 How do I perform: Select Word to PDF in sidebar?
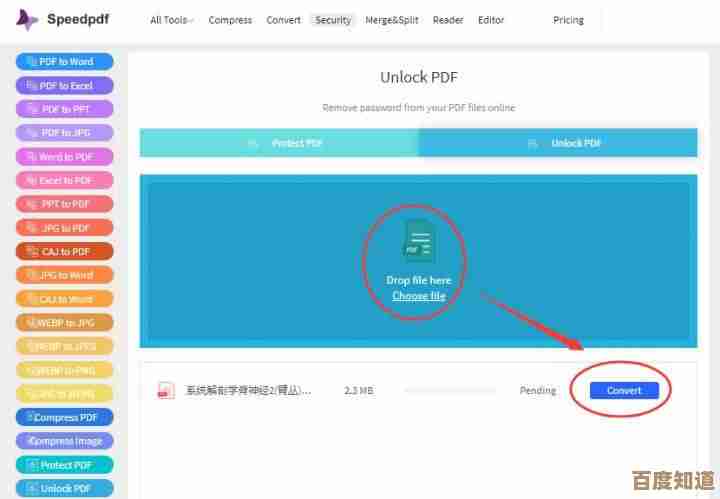[65, 157]
